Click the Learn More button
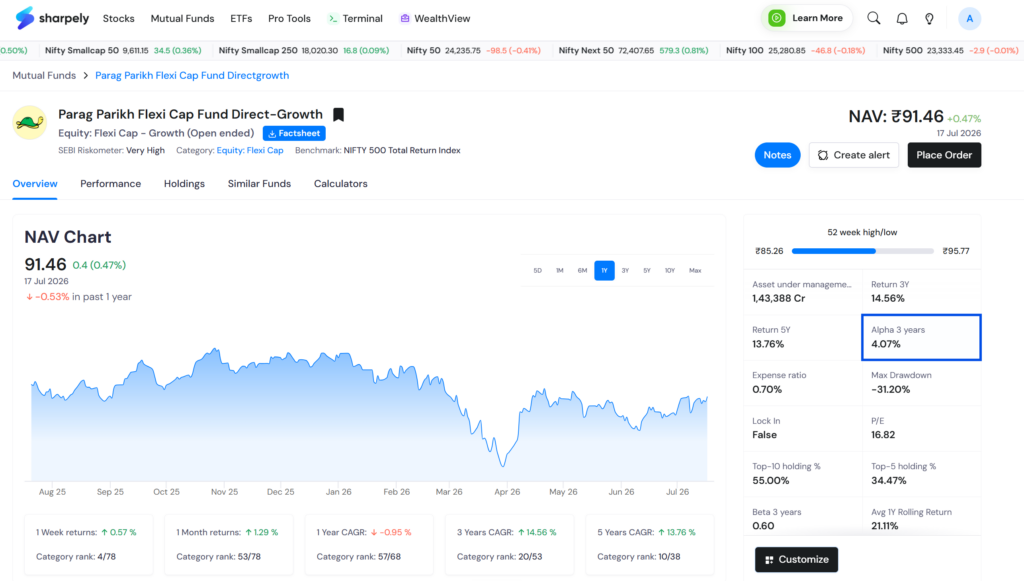The image size is (1024, 581). coord(807,18)
